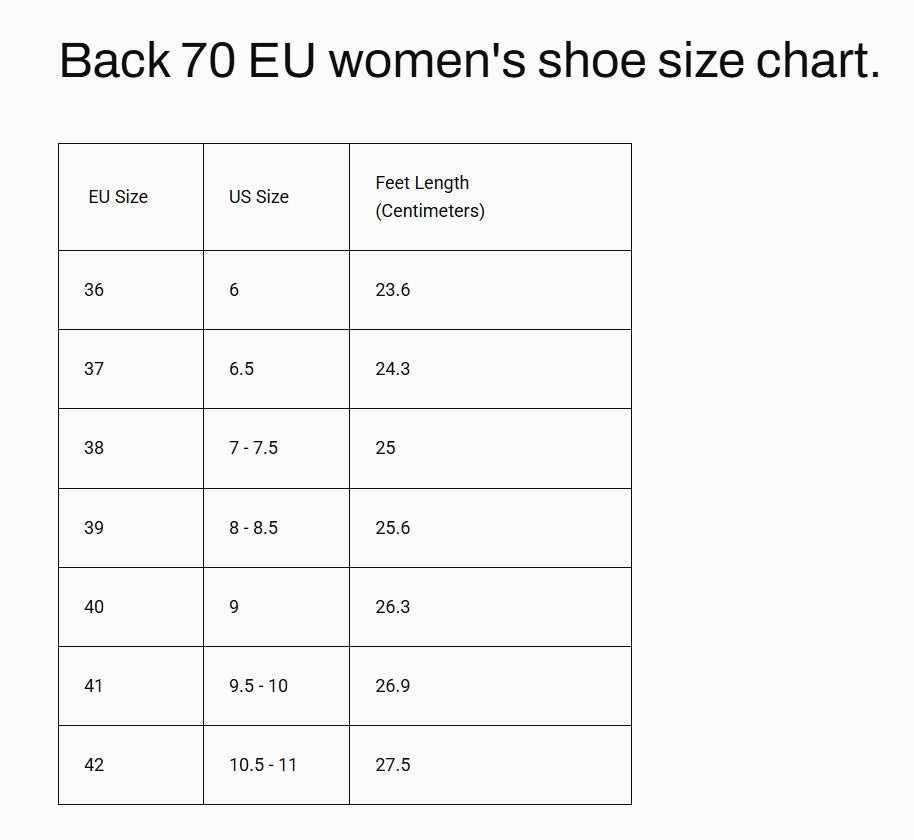
Task: Select EU size 37 in the table
Action: (94, 369)
